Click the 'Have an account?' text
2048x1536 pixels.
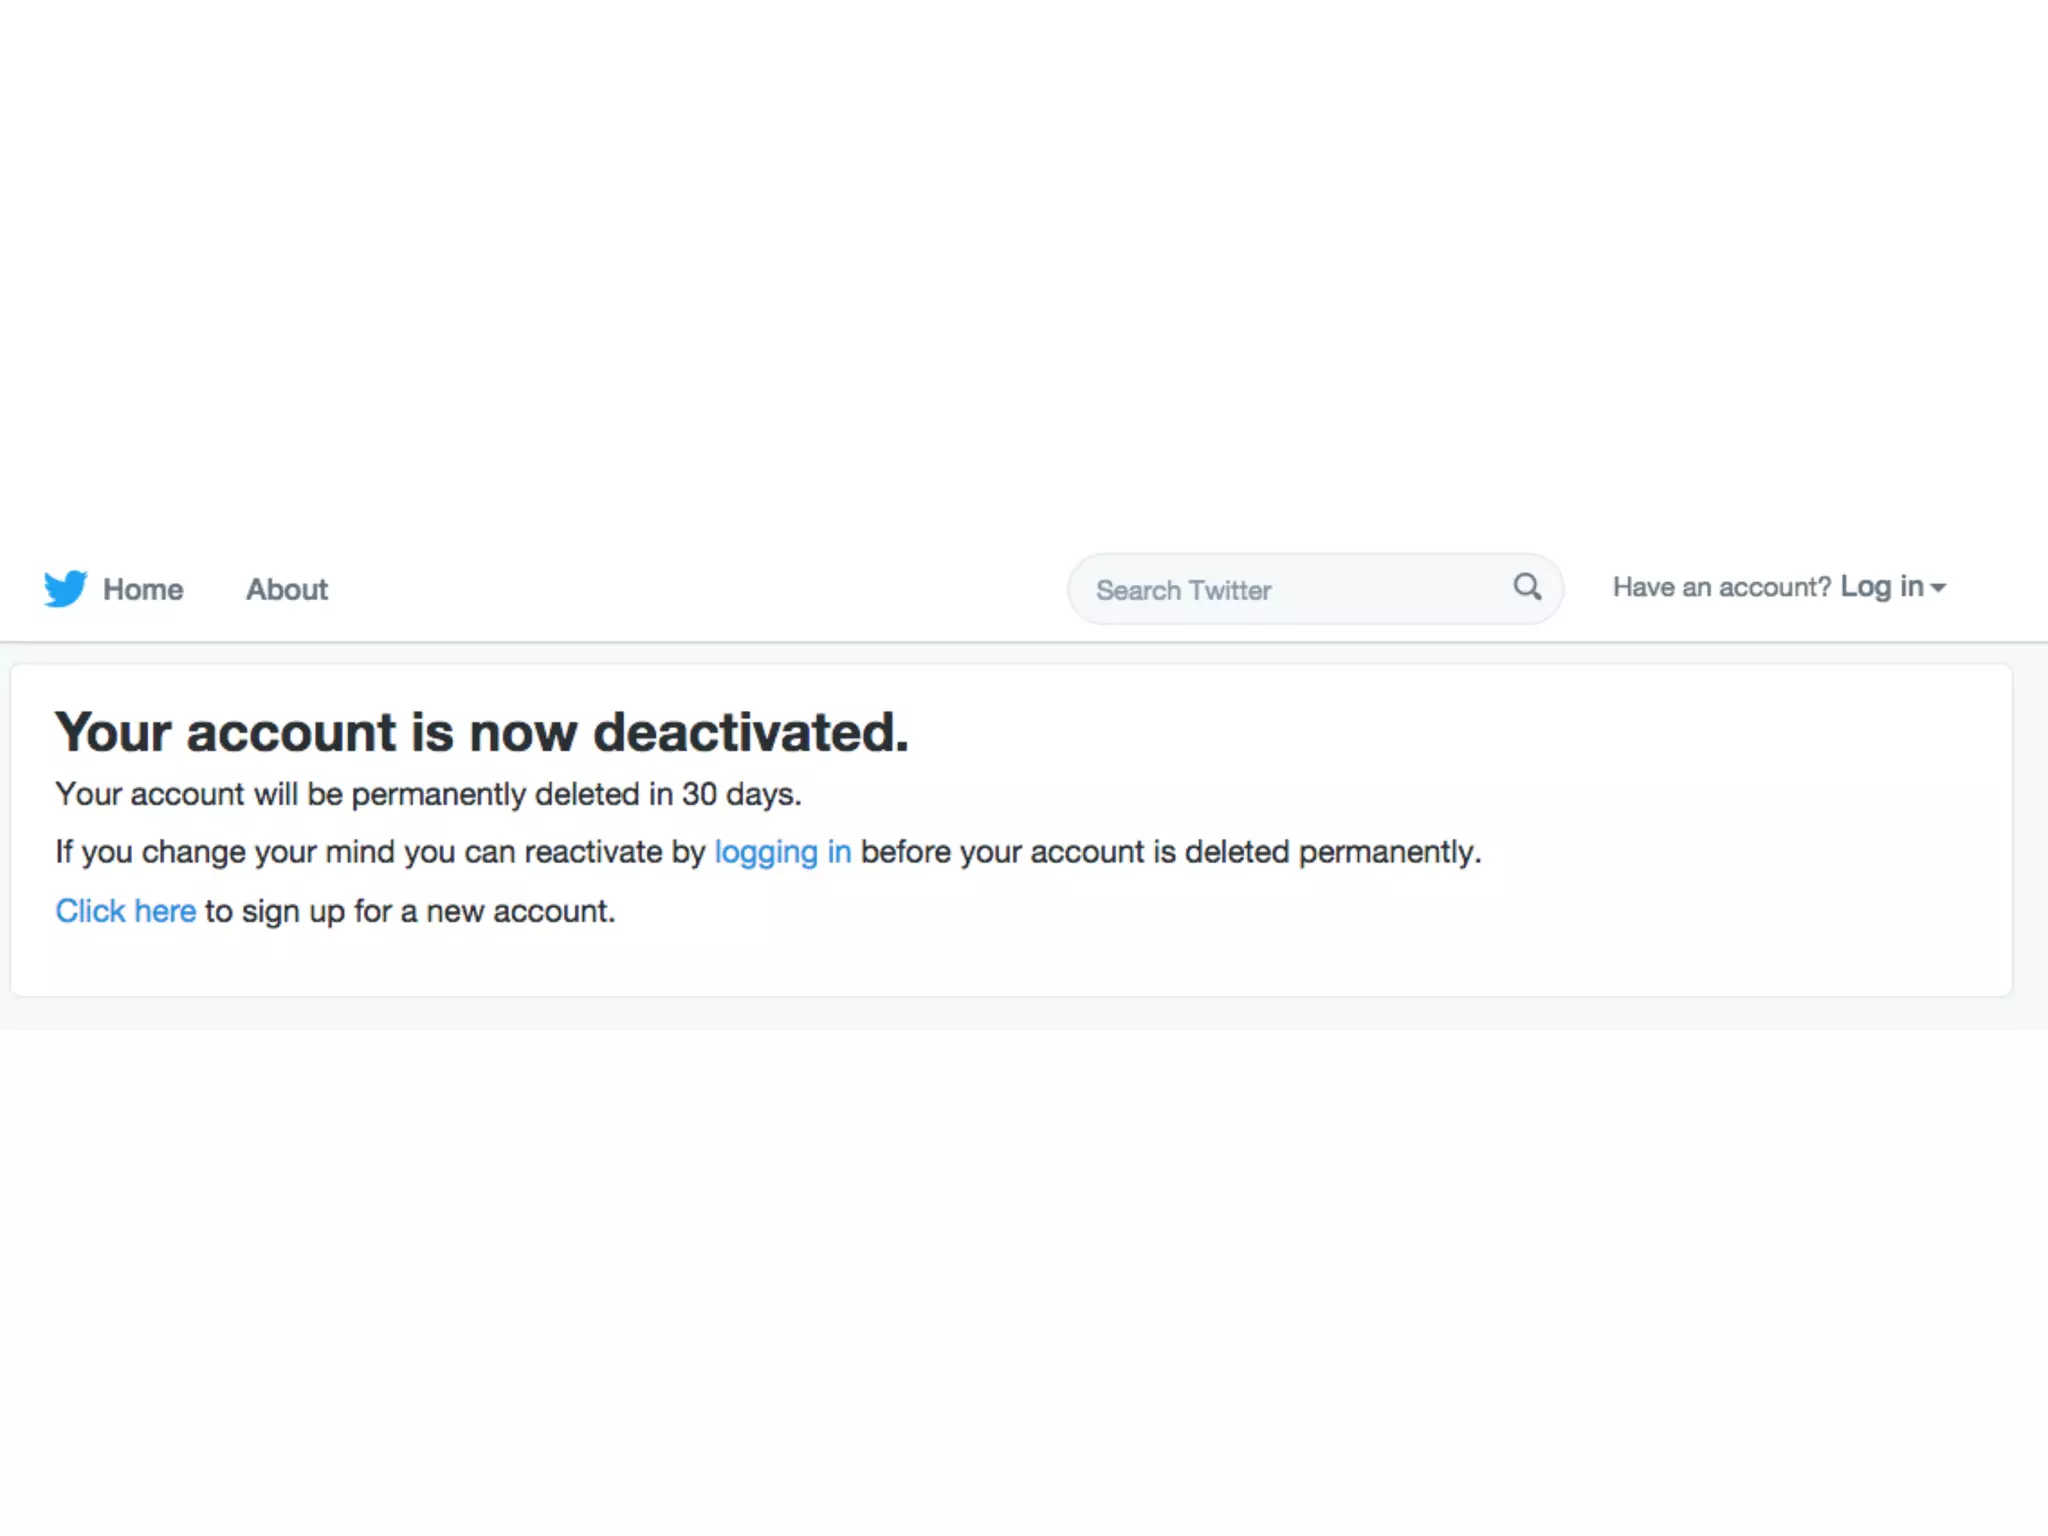pyautogui.click(x=1721, y=587)
